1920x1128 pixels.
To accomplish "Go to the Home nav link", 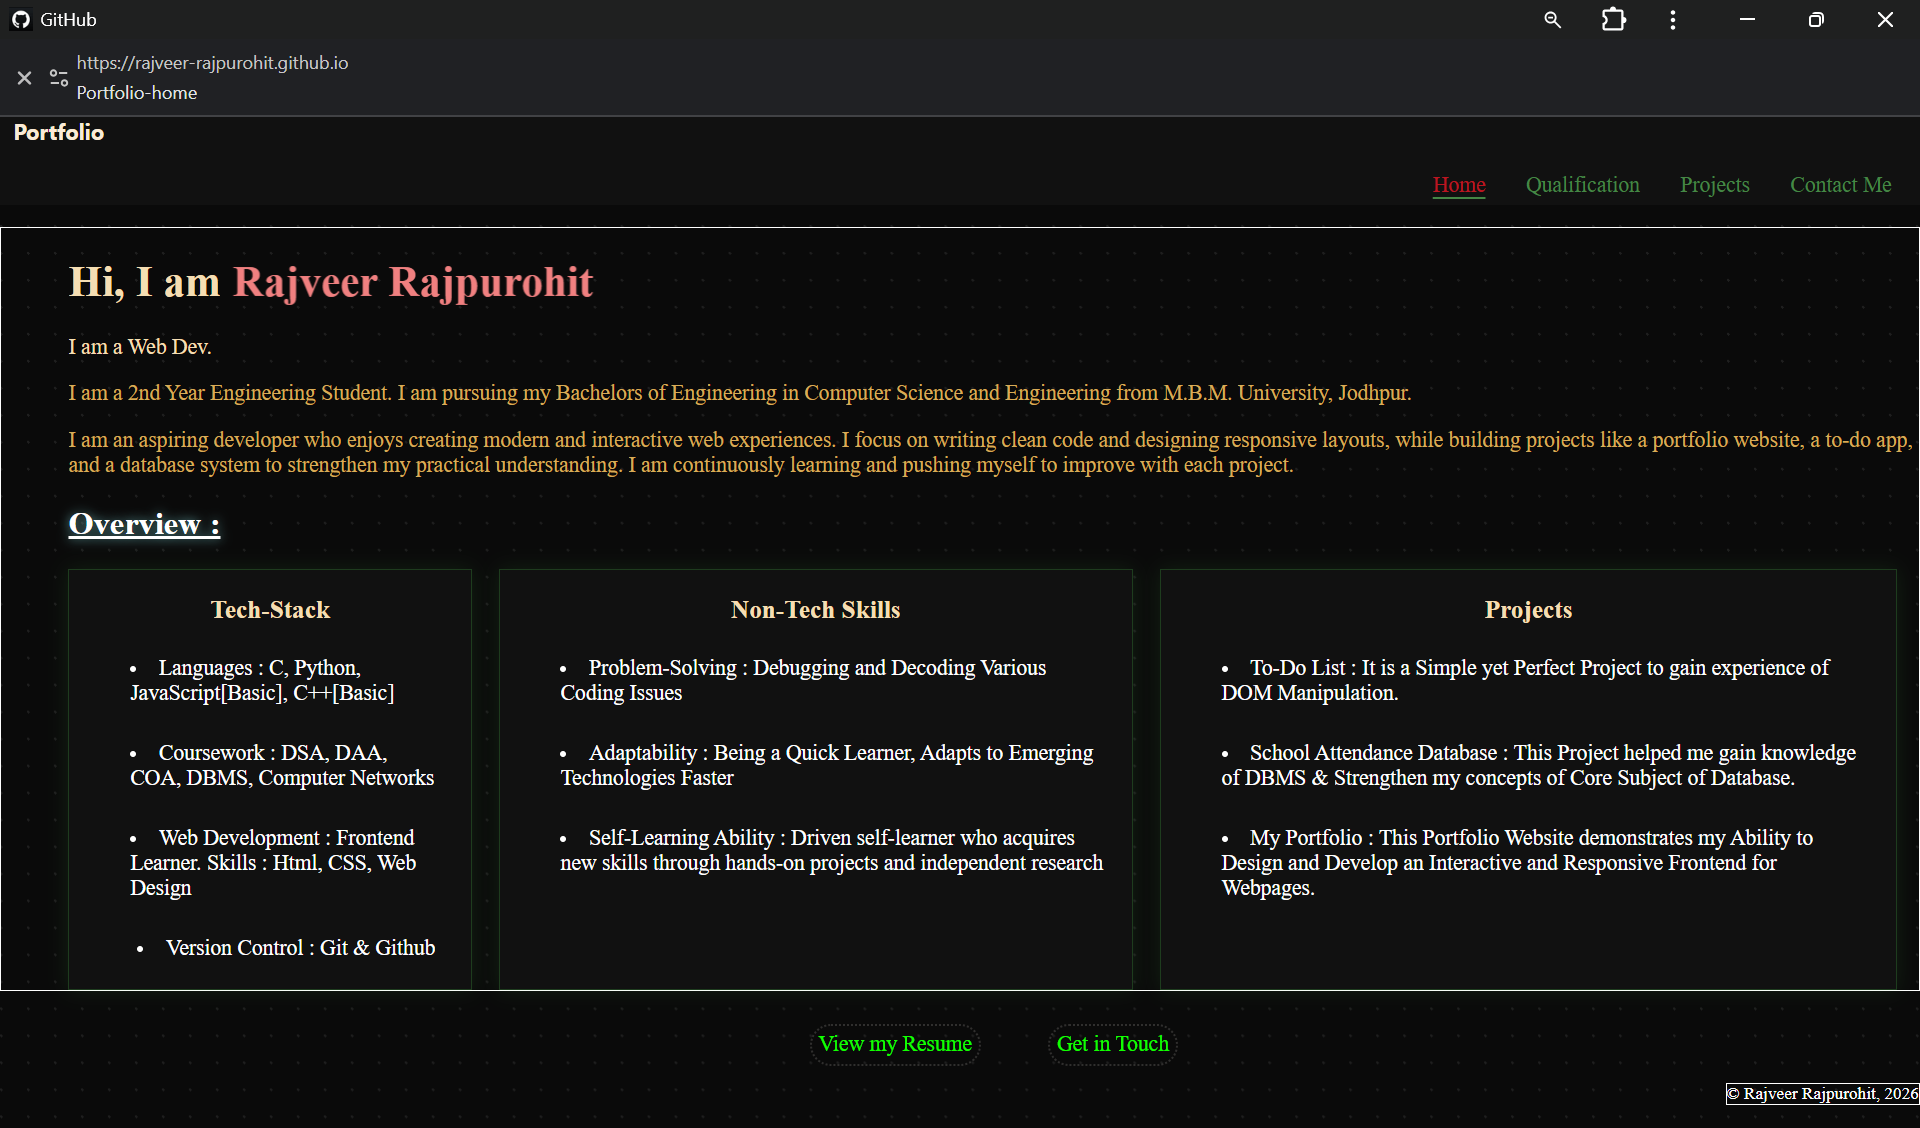I will click(x=1459, y=185).
